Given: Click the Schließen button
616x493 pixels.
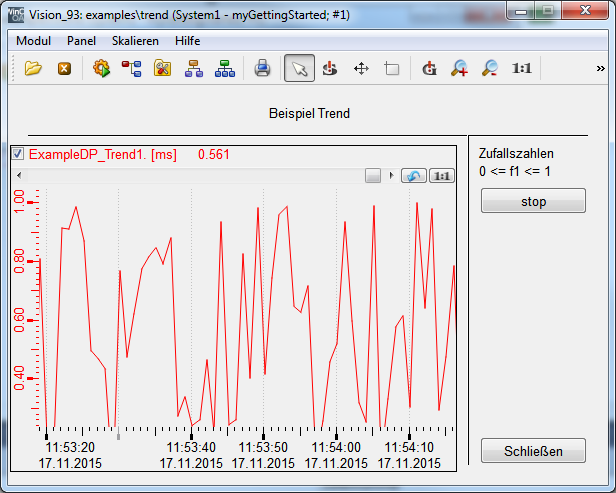Looking at the screenshot, I should point(532,451).
